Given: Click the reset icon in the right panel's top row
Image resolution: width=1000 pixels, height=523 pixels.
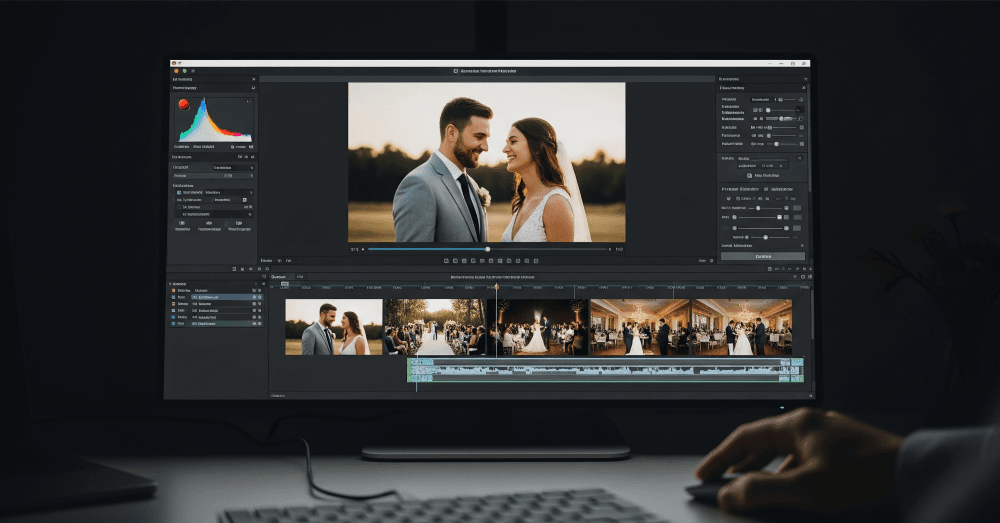Looking at the screenshot, I should tap(802, 100).
